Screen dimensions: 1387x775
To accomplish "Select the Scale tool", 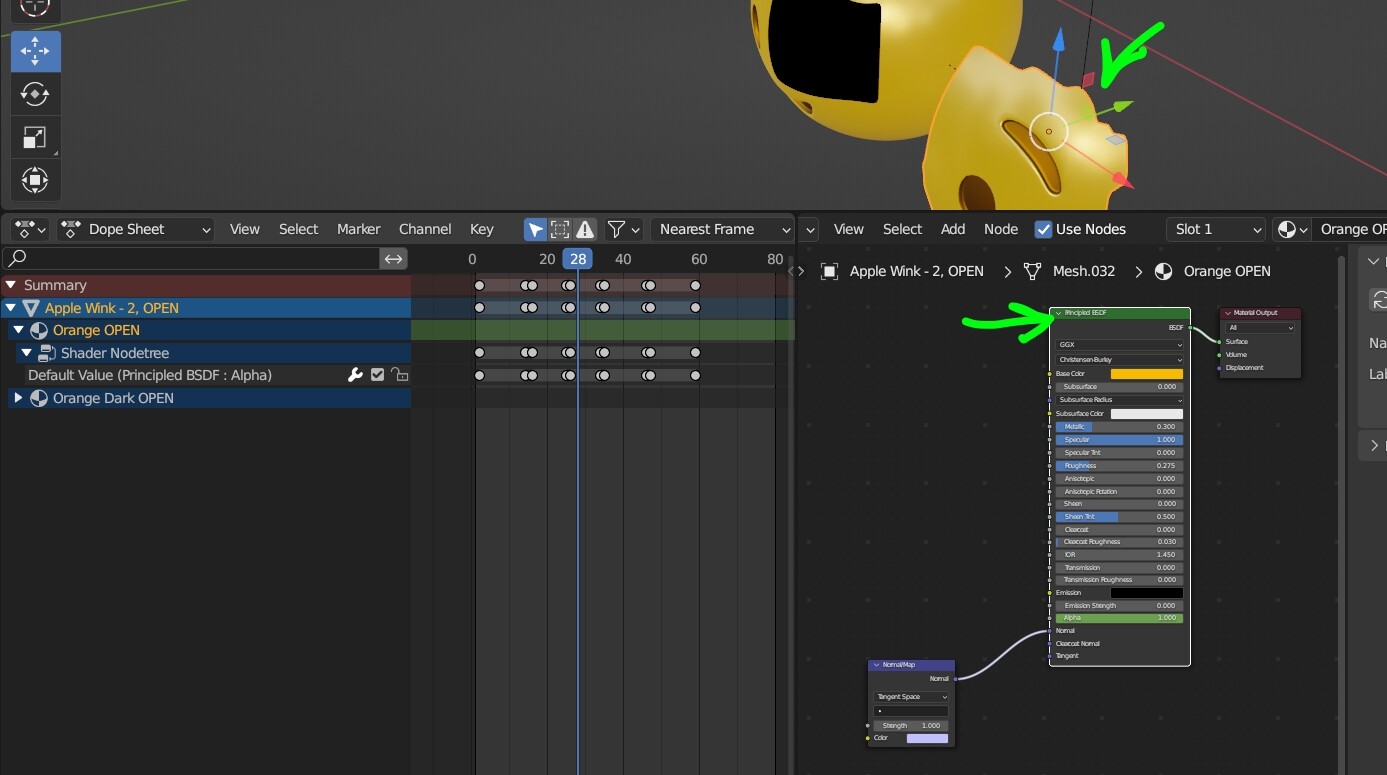I will point(35,137).
